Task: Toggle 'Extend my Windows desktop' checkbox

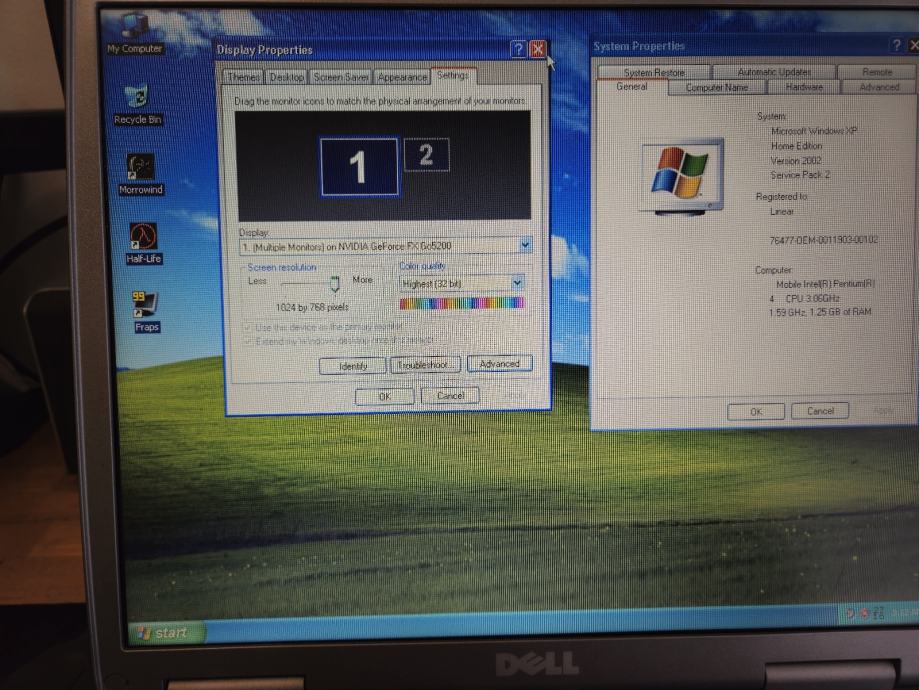Action: tap(247, 341)
